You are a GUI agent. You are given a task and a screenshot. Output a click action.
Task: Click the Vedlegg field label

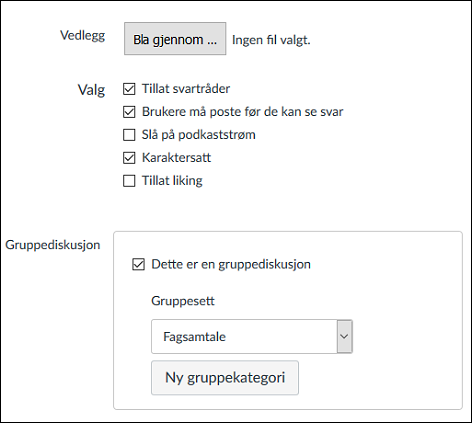pyautogui.click(x=83, y=35)
